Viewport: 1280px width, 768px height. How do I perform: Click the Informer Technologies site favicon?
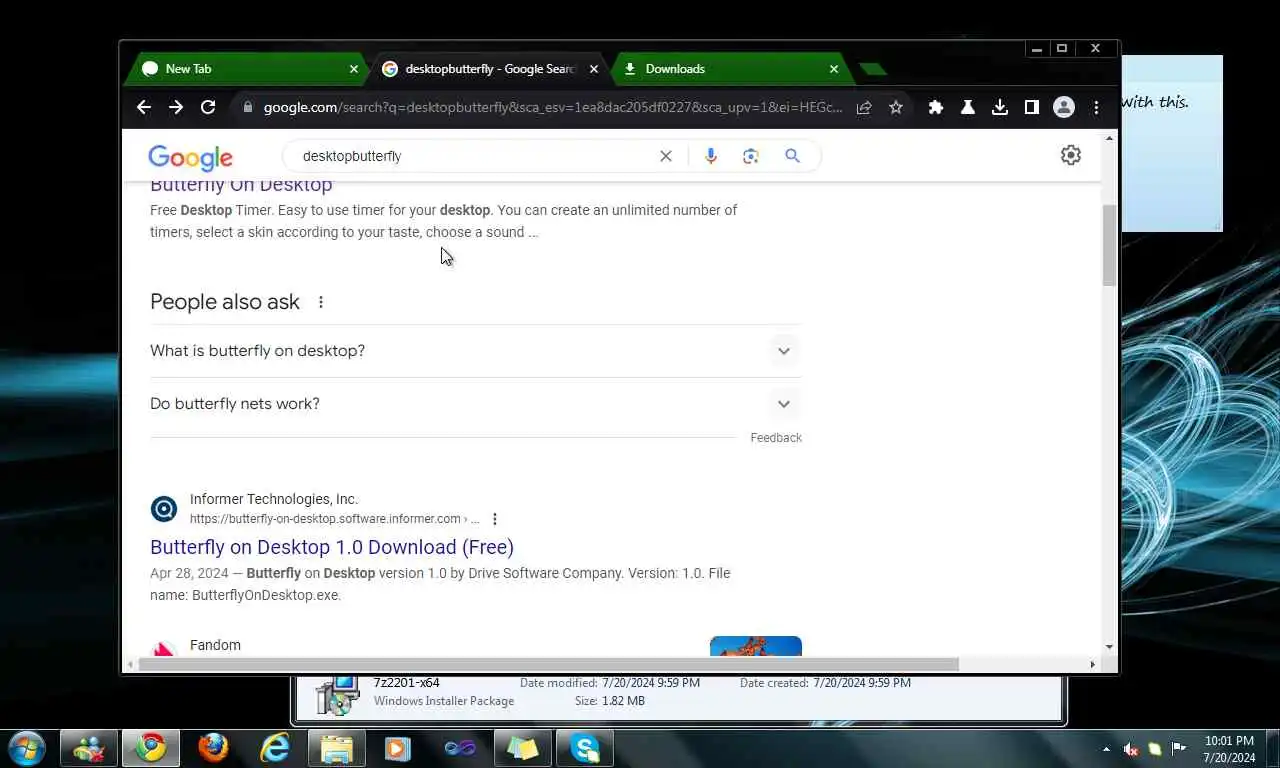164,509
